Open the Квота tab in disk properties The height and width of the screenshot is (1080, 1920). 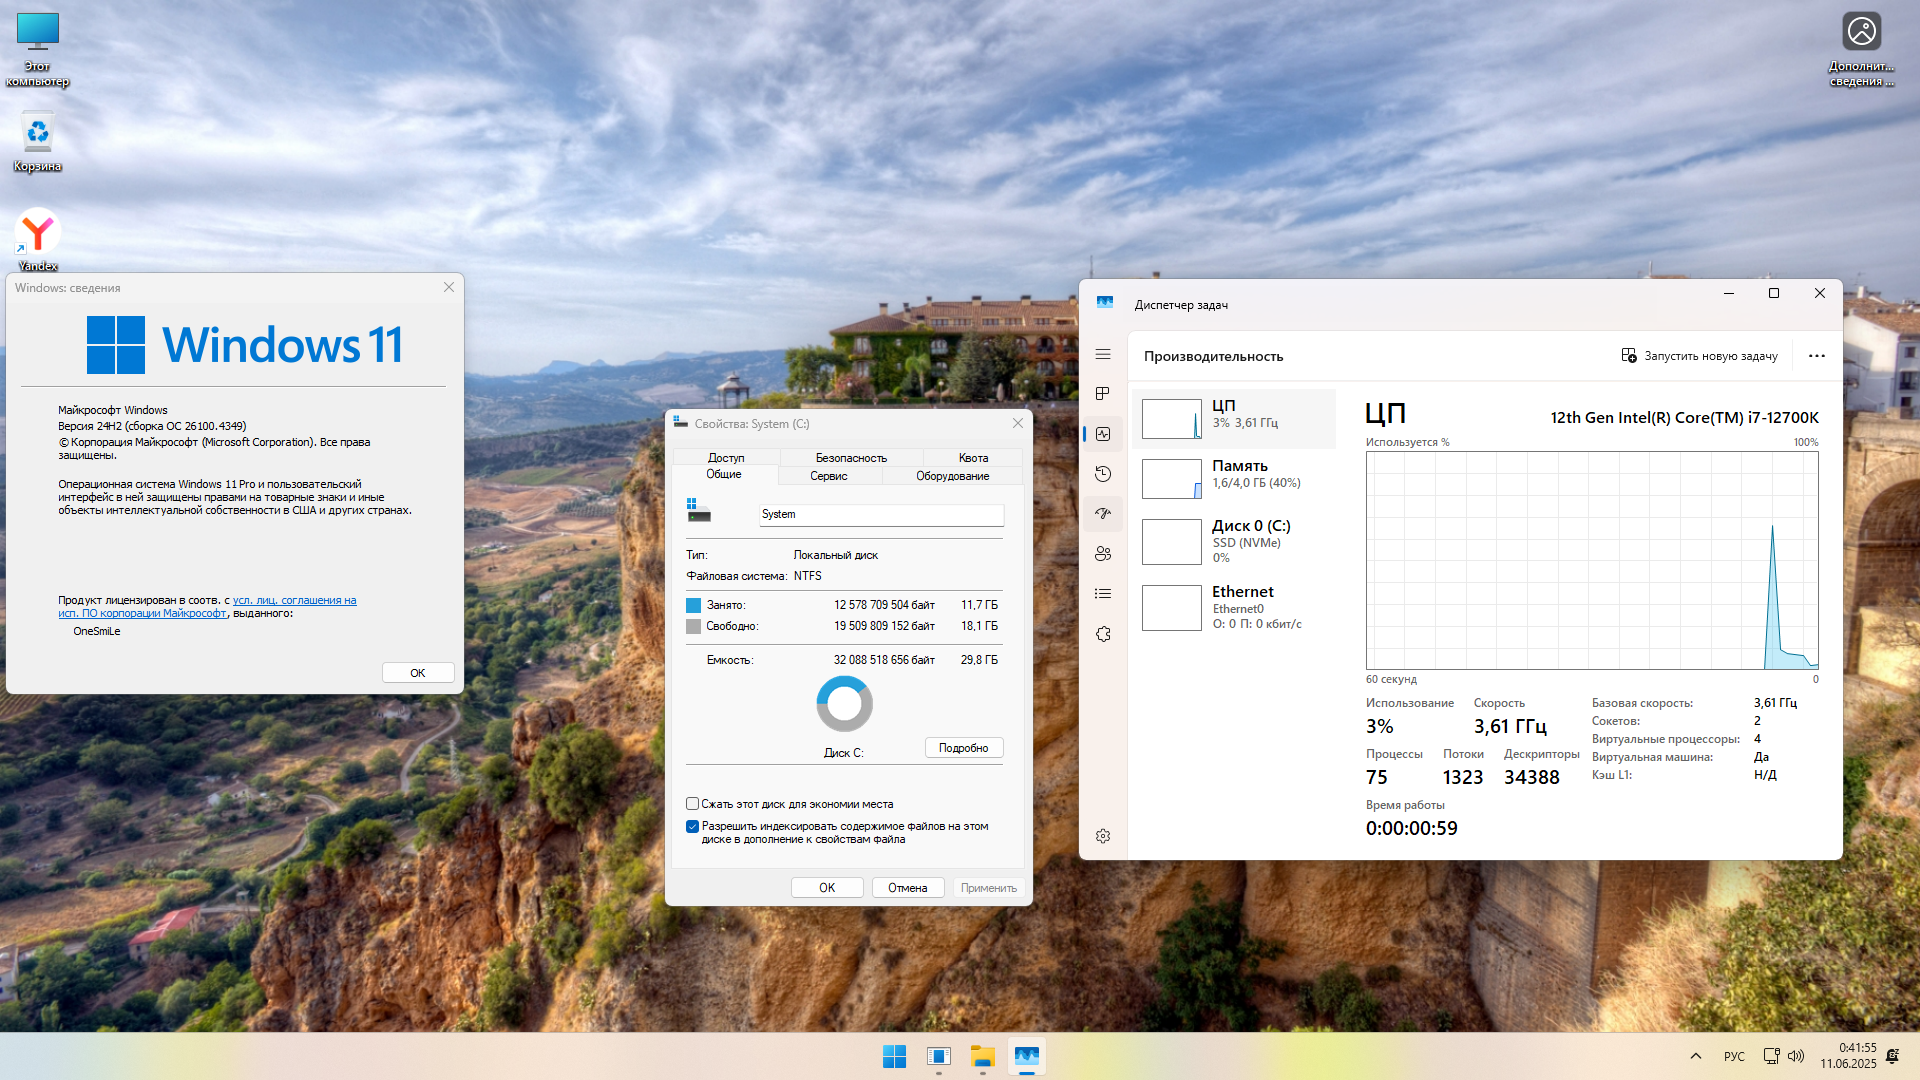[972, 457]
